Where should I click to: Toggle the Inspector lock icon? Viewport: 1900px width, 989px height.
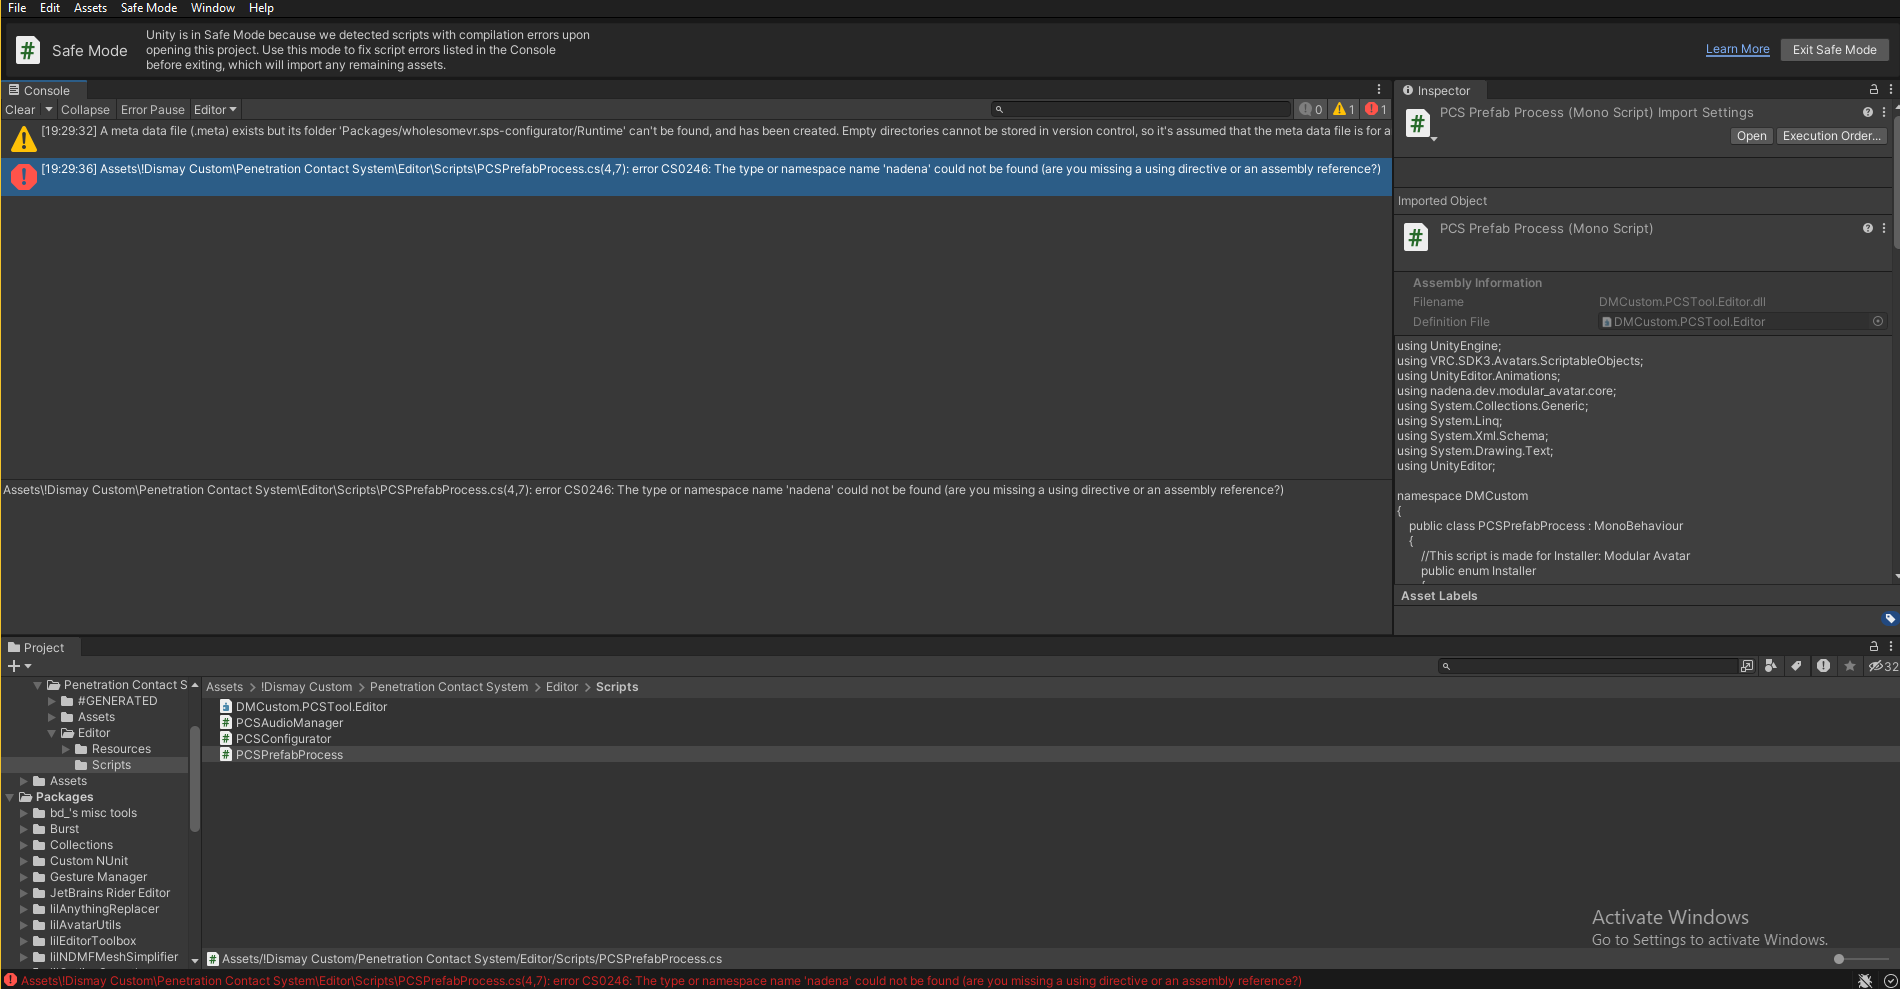click(x=1874, y=89)
